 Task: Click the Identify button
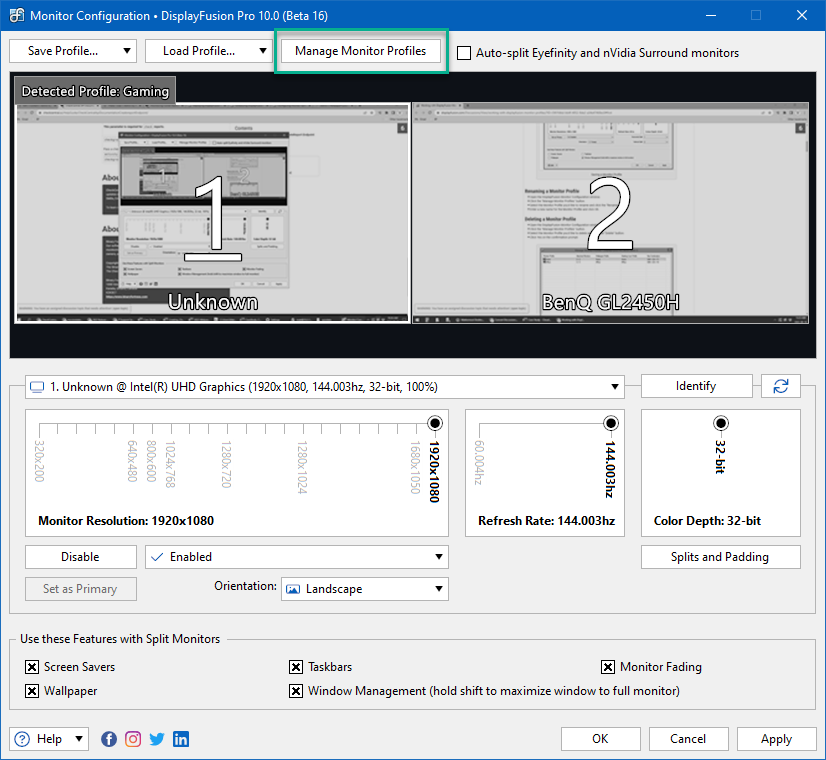(x=696, y=386)
